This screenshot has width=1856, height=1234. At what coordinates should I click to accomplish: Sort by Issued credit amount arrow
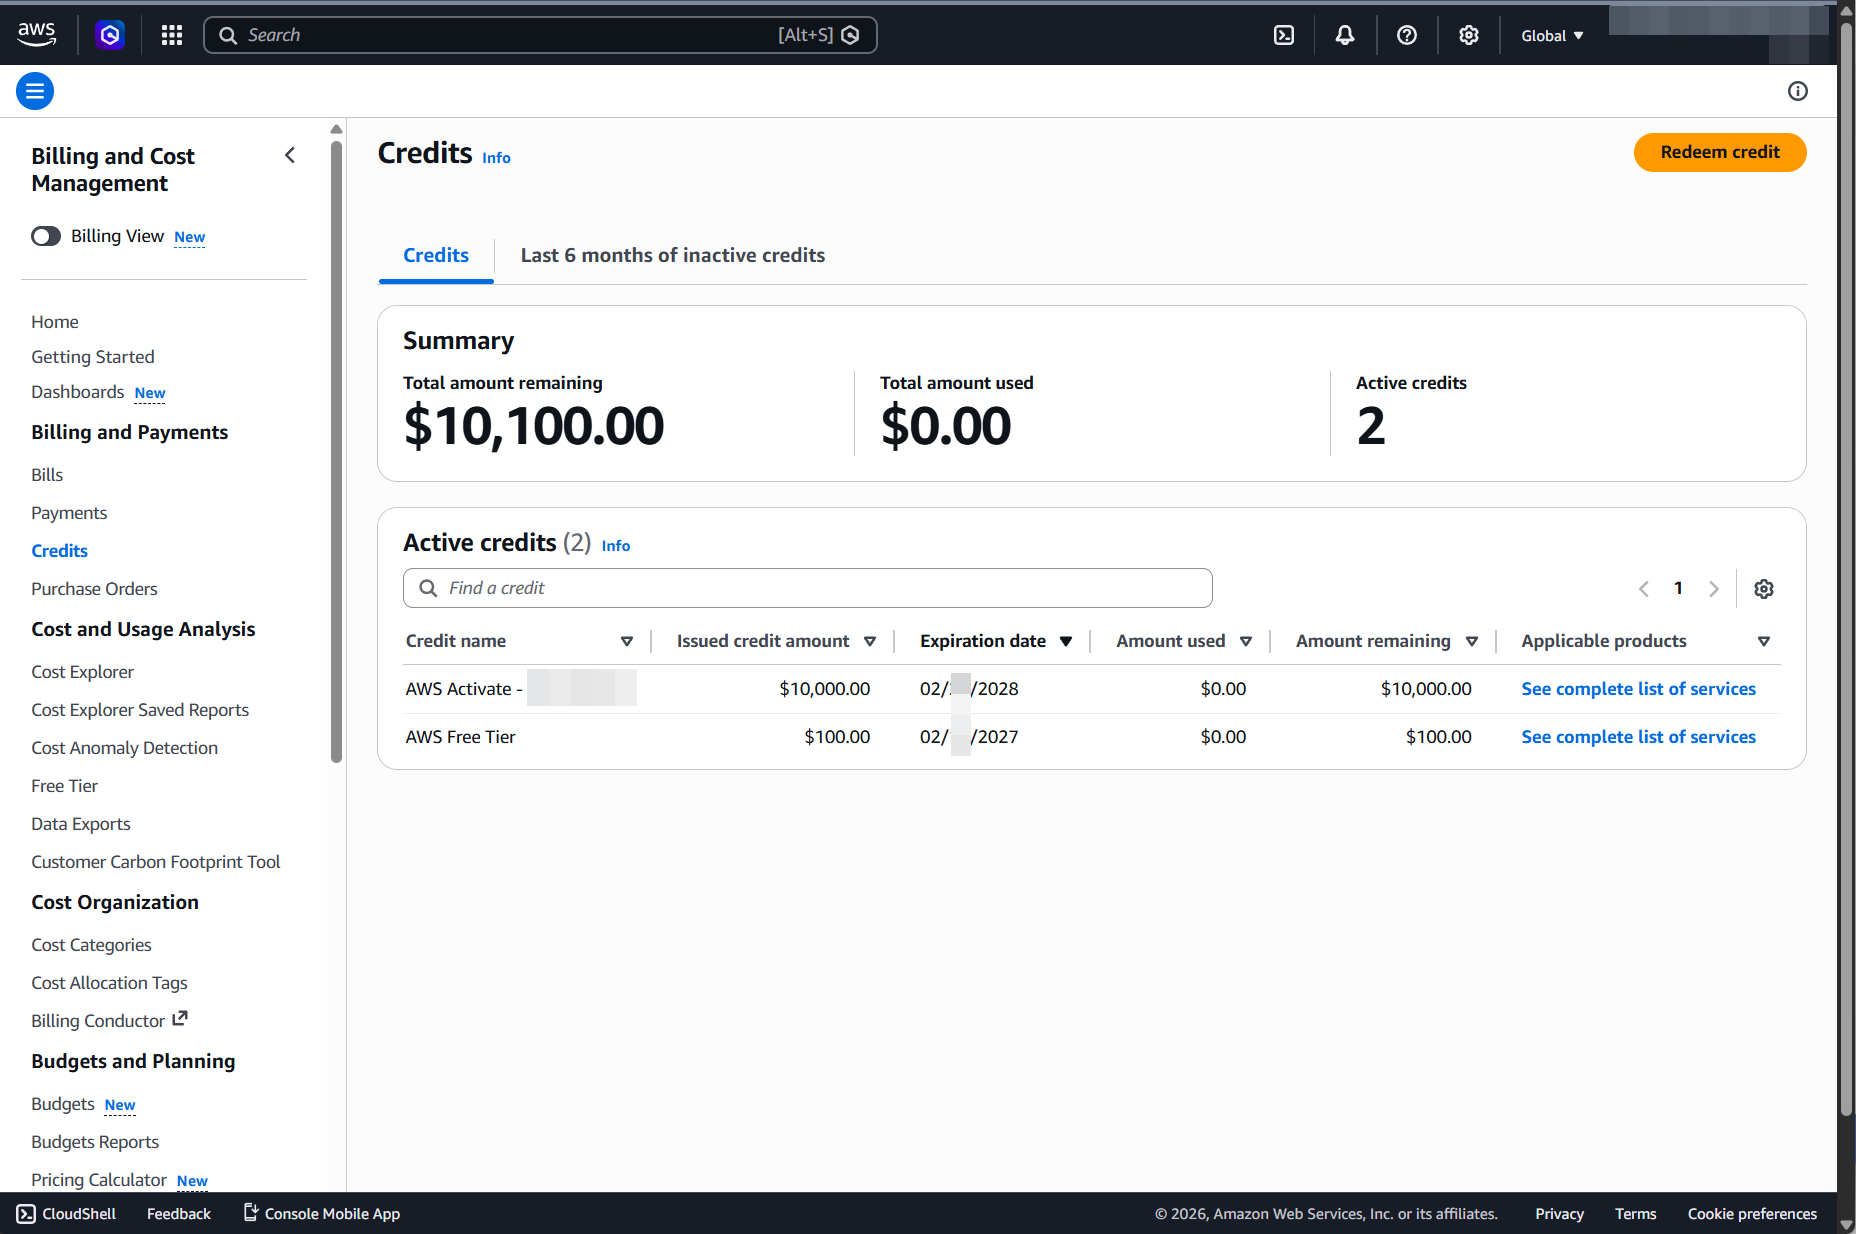(x=870, y=641)
